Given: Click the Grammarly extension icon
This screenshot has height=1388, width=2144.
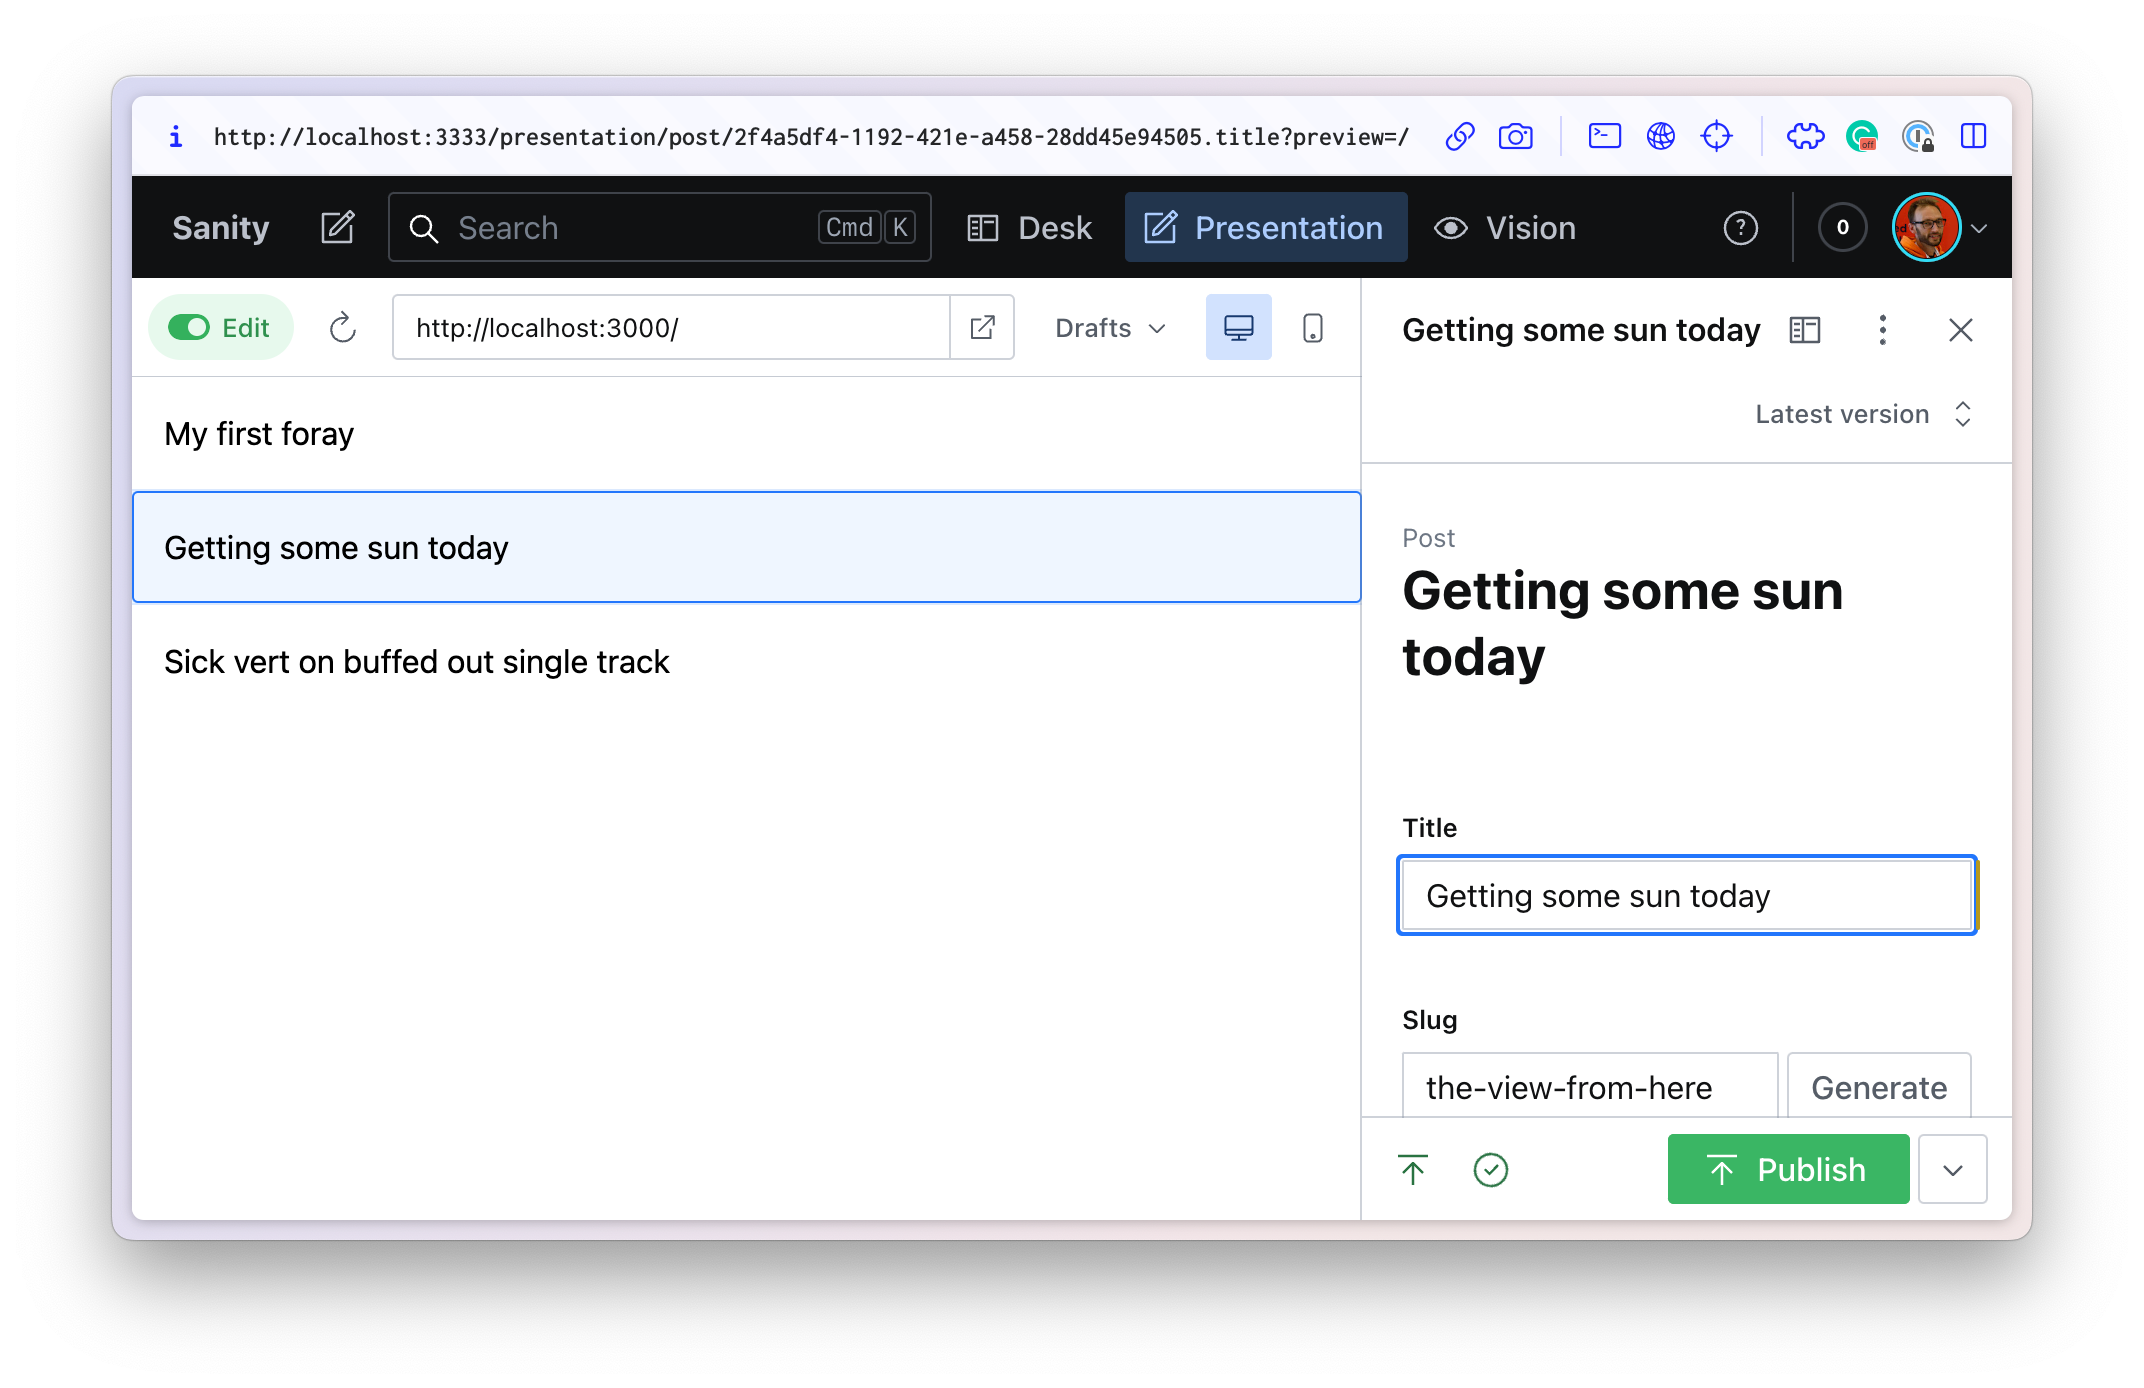Looking at the screenshot, I should (x=1862, y=136).
